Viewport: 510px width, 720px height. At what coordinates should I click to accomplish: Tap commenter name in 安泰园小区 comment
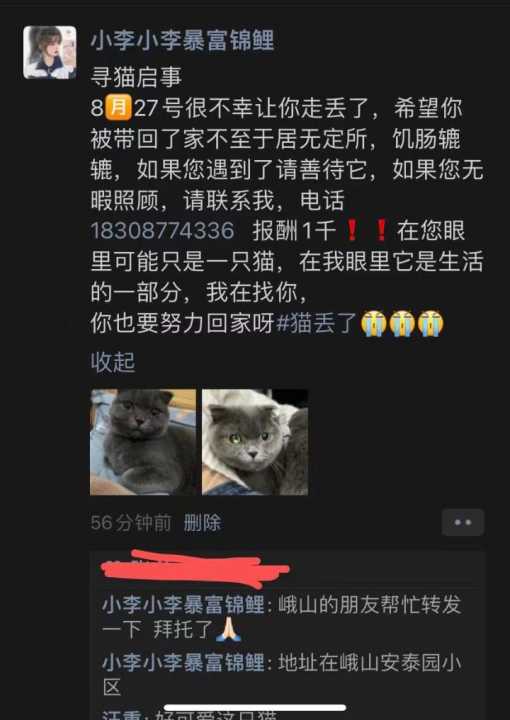coord(183,663)
